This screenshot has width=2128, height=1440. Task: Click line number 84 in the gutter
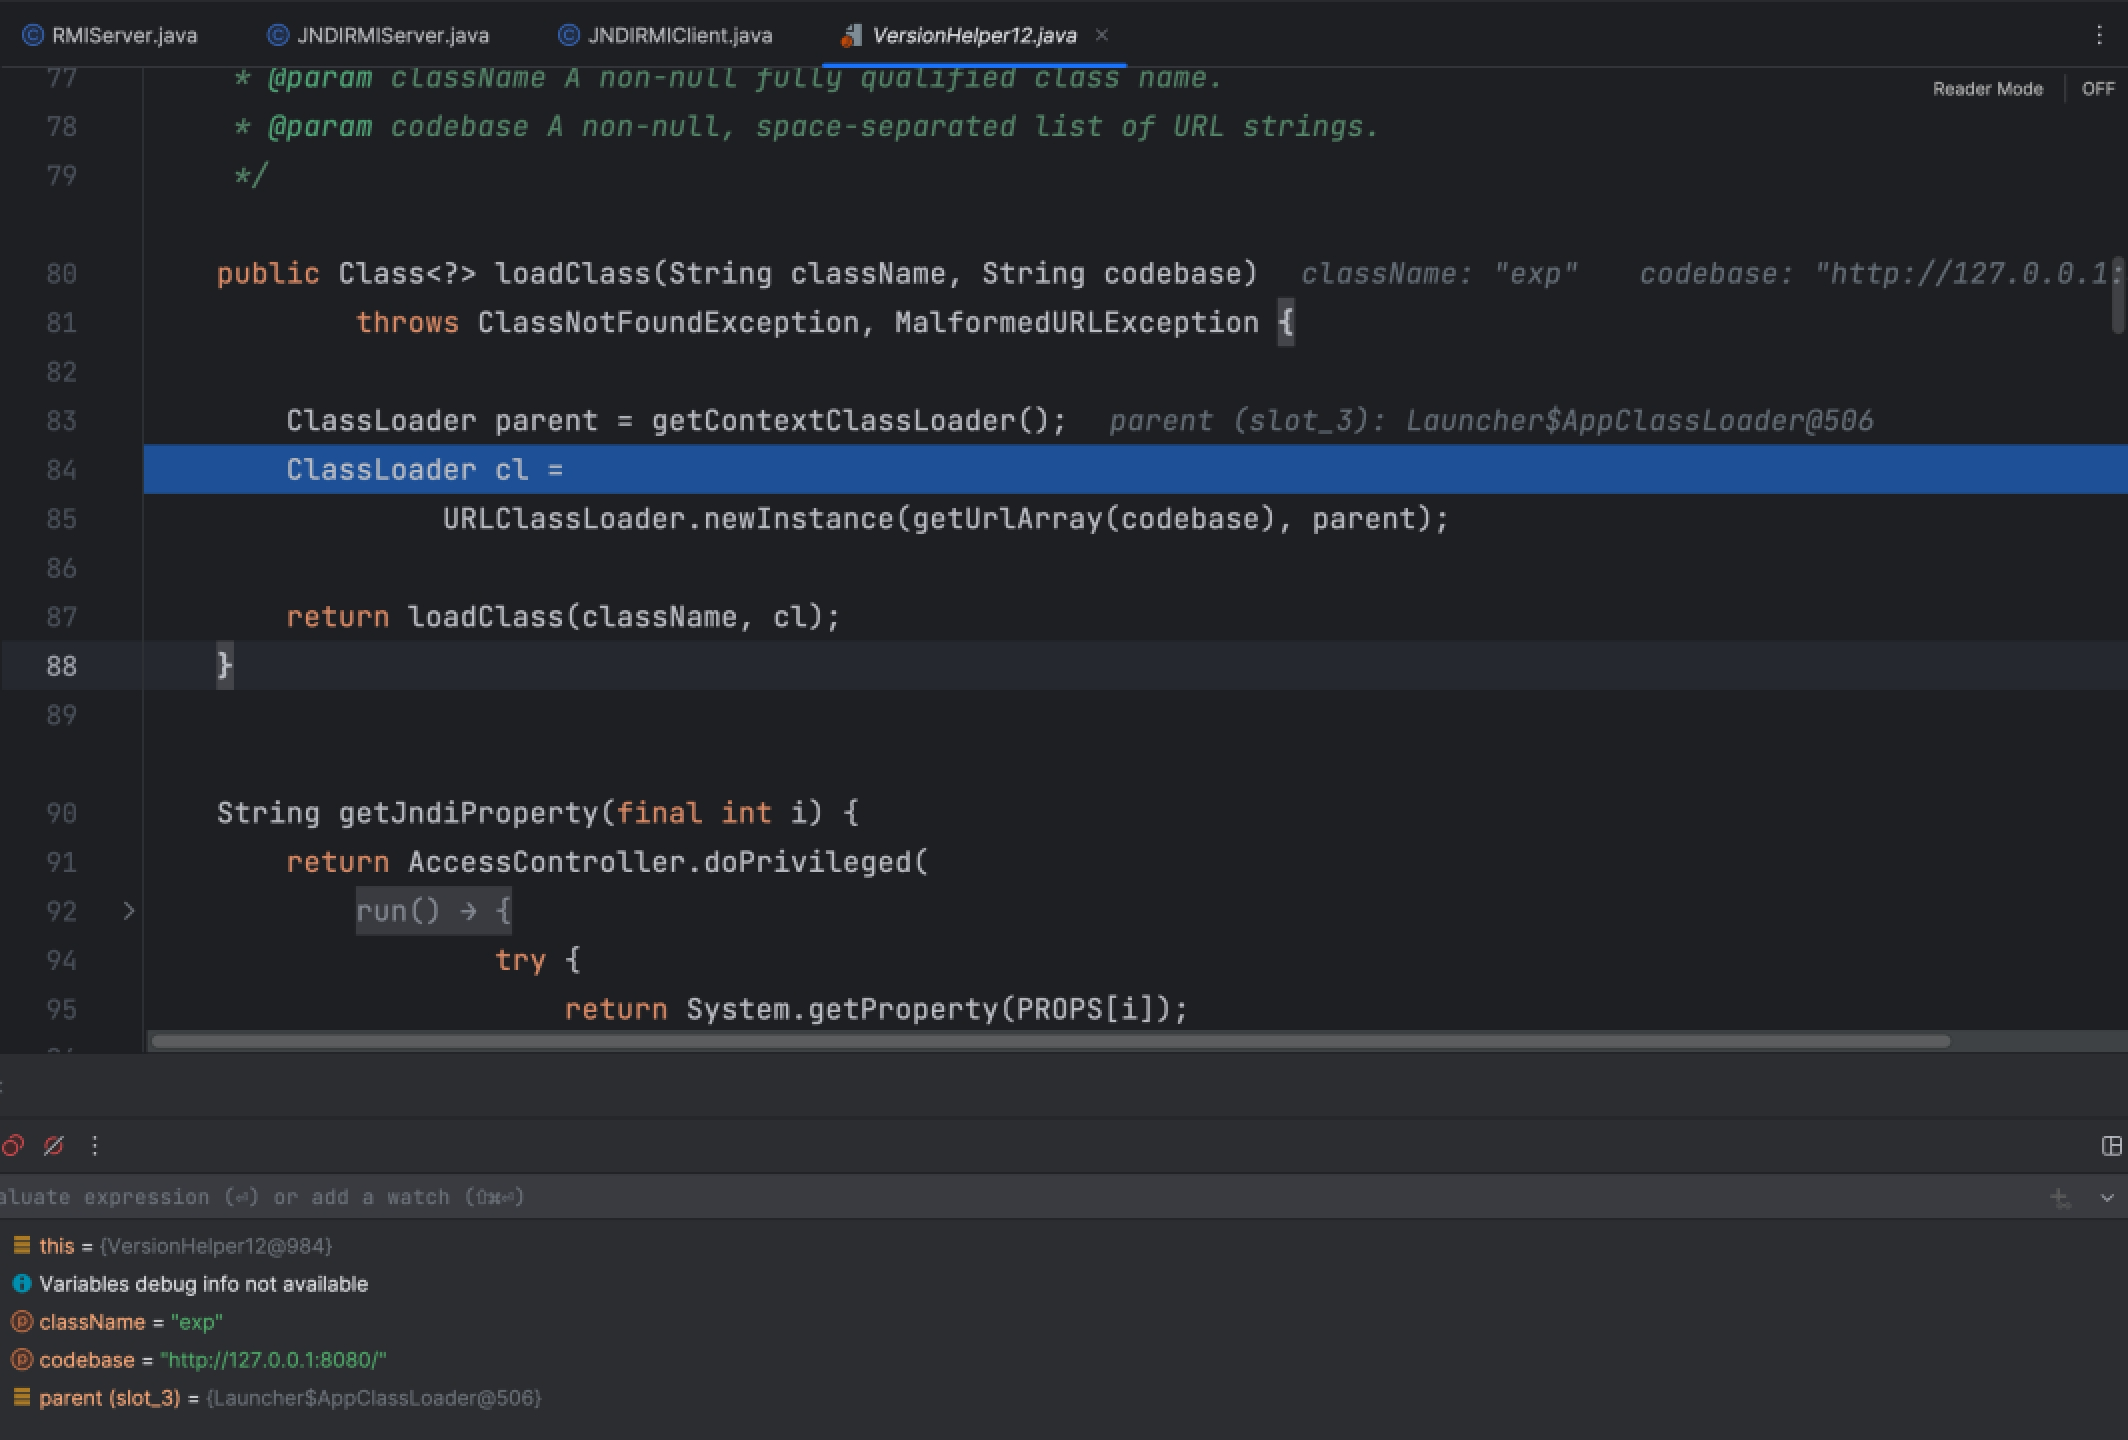pos(61,470)
